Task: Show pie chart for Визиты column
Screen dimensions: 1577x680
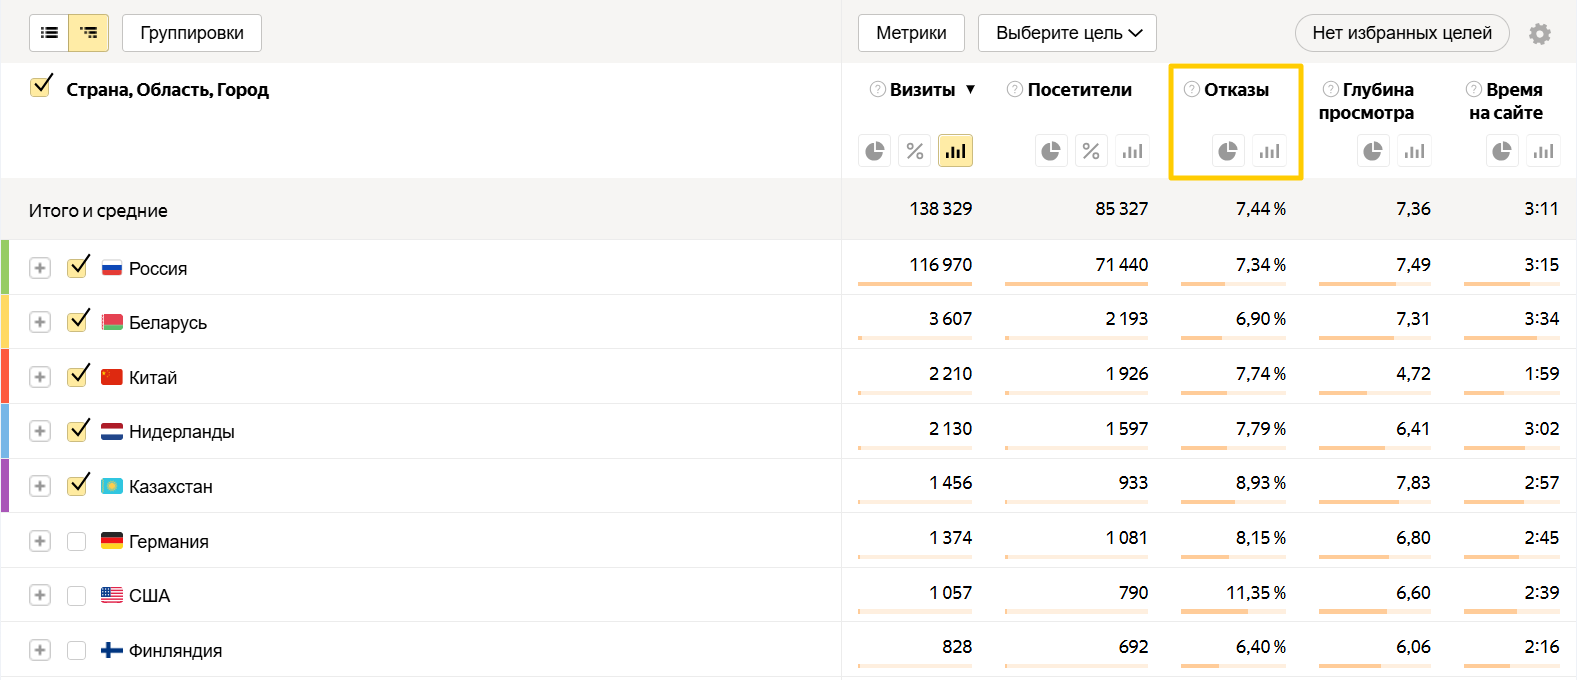Action: (x=875, y=151)
